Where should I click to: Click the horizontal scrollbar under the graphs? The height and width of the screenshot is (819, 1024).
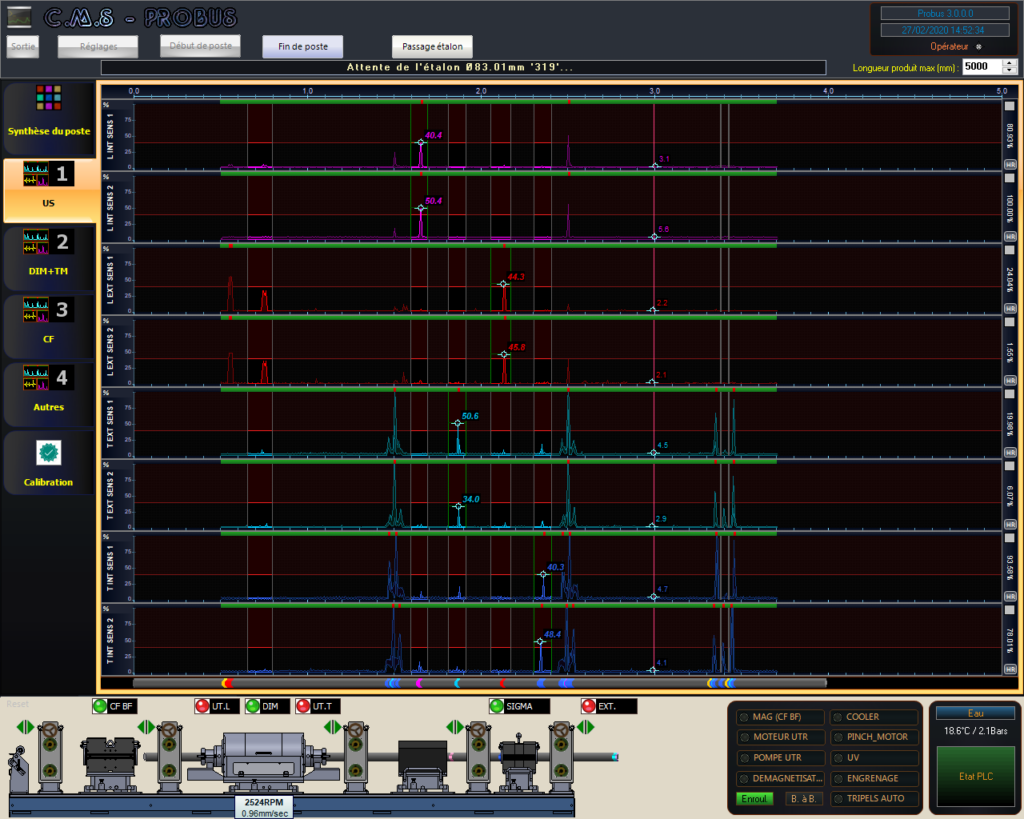480,683
